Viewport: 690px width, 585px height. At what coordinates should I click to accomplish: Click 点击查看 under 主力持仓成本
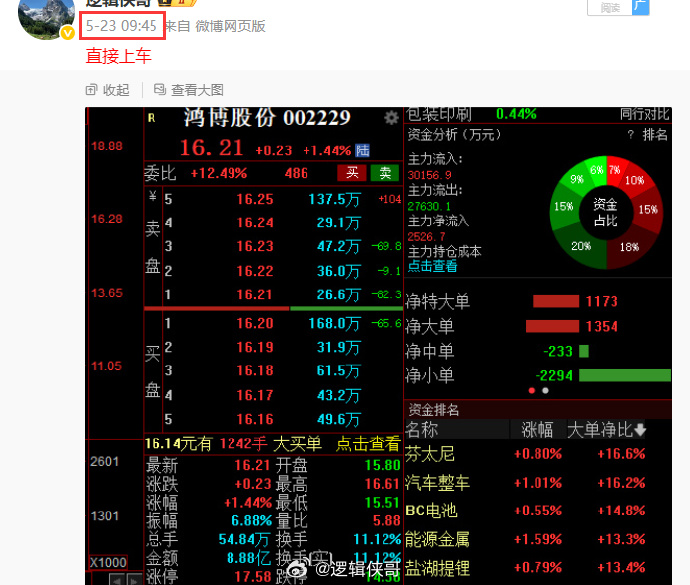pos(432,266)
